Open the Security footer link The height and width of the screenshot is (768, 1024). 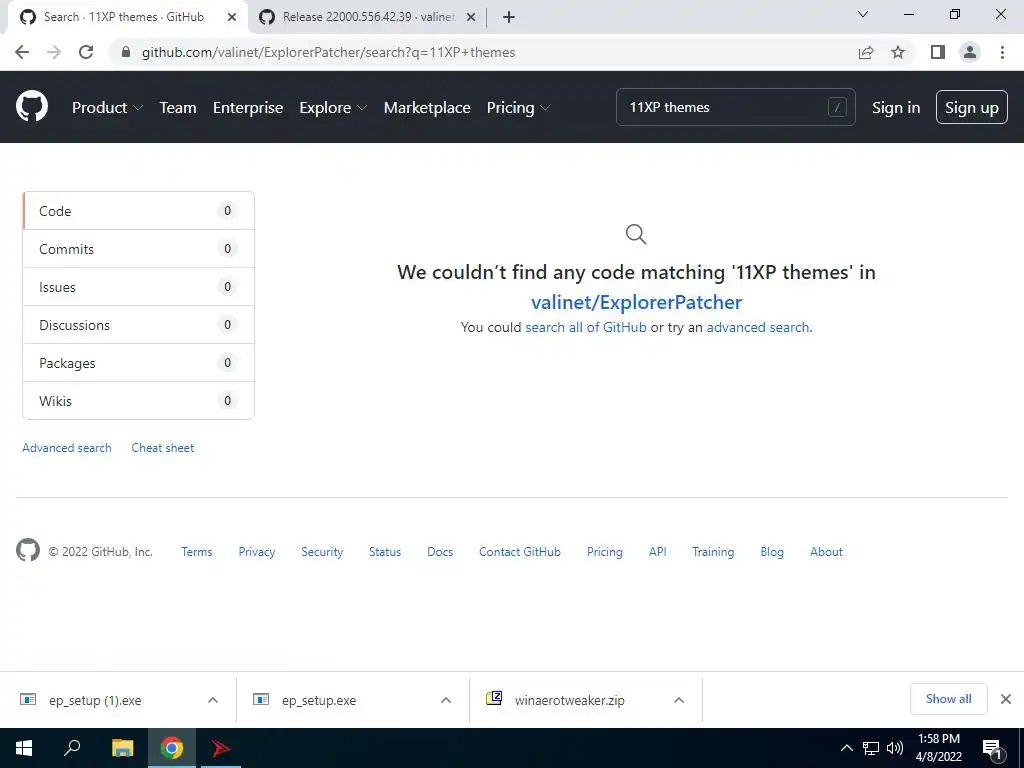322,551
